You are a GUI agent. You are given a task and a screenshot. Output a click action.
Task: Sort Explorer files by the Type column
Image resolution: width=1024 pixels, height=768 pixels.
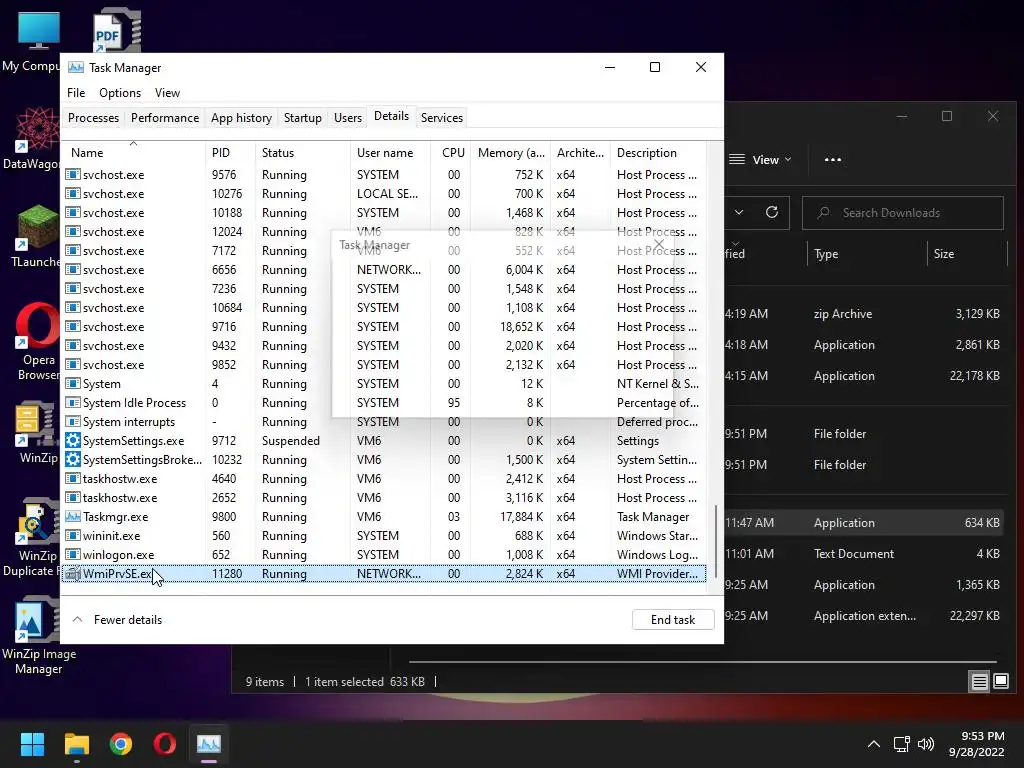866,254
